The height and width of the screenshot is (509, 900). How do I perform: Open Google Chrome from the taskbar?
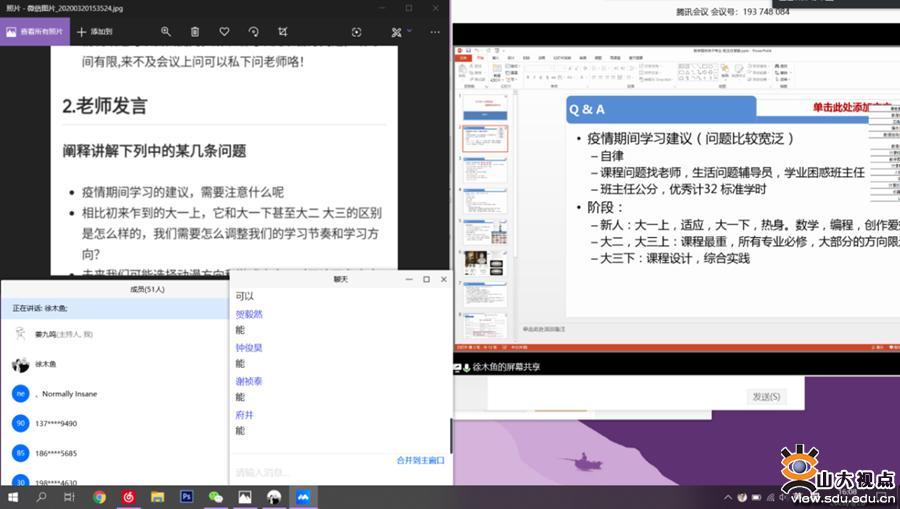coord(100,497)
